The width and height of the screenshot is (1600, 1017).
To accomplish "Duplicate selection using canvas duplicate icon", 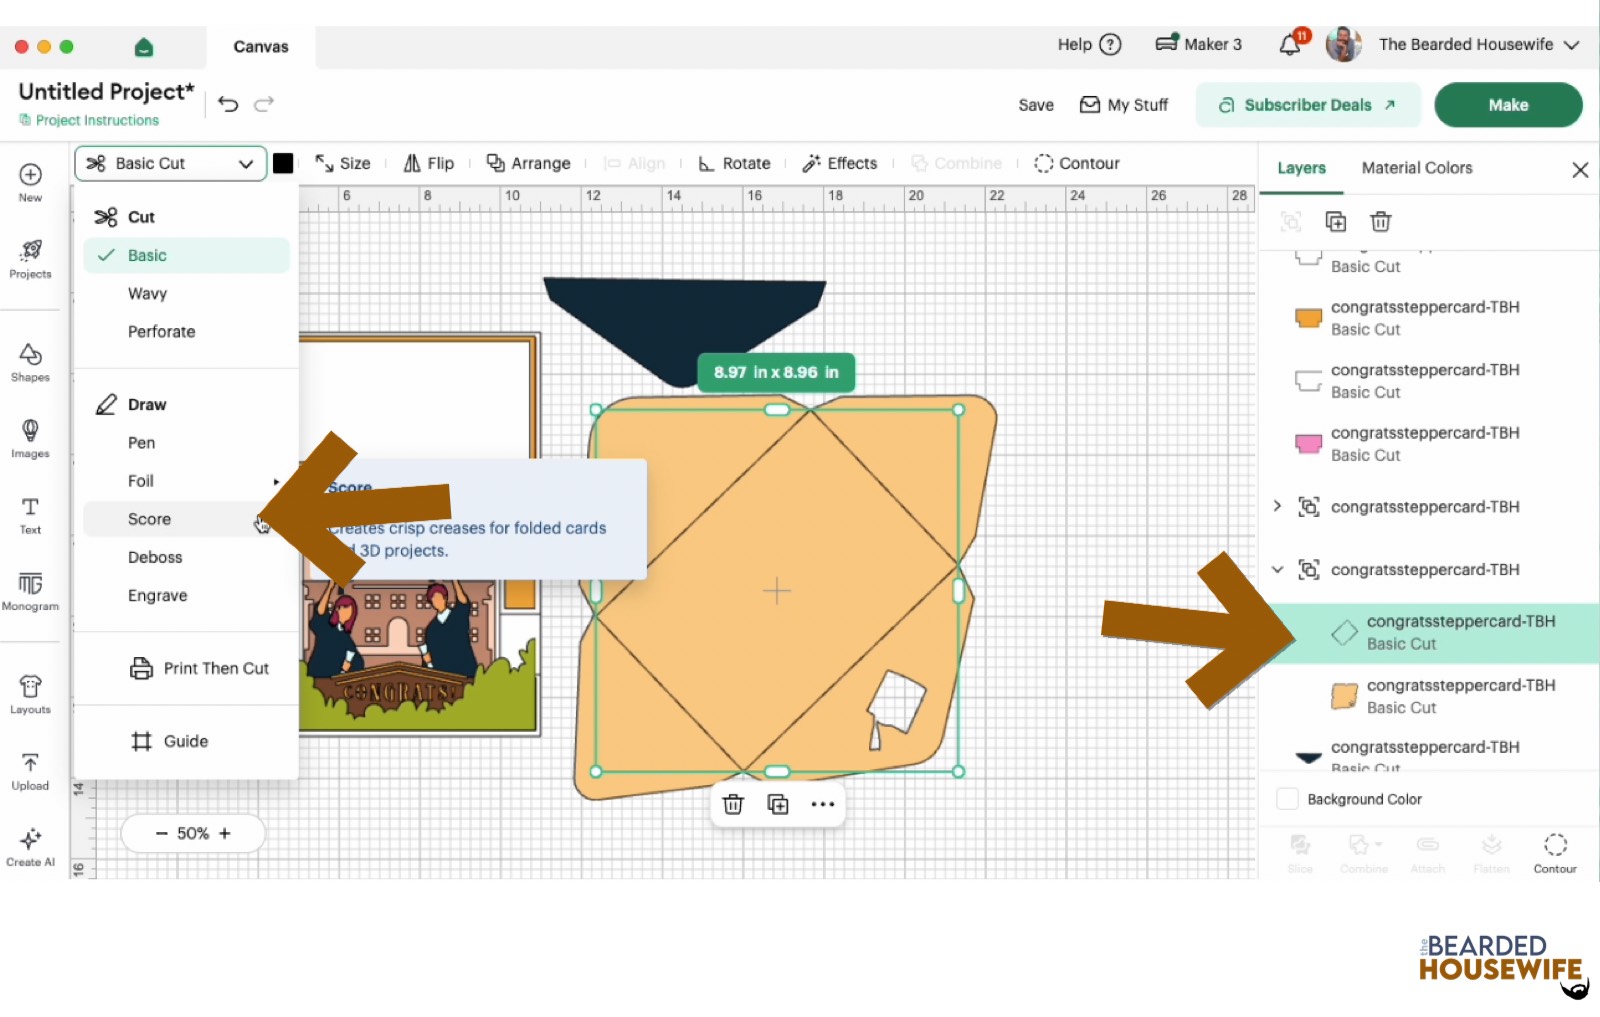I will 778,804.
